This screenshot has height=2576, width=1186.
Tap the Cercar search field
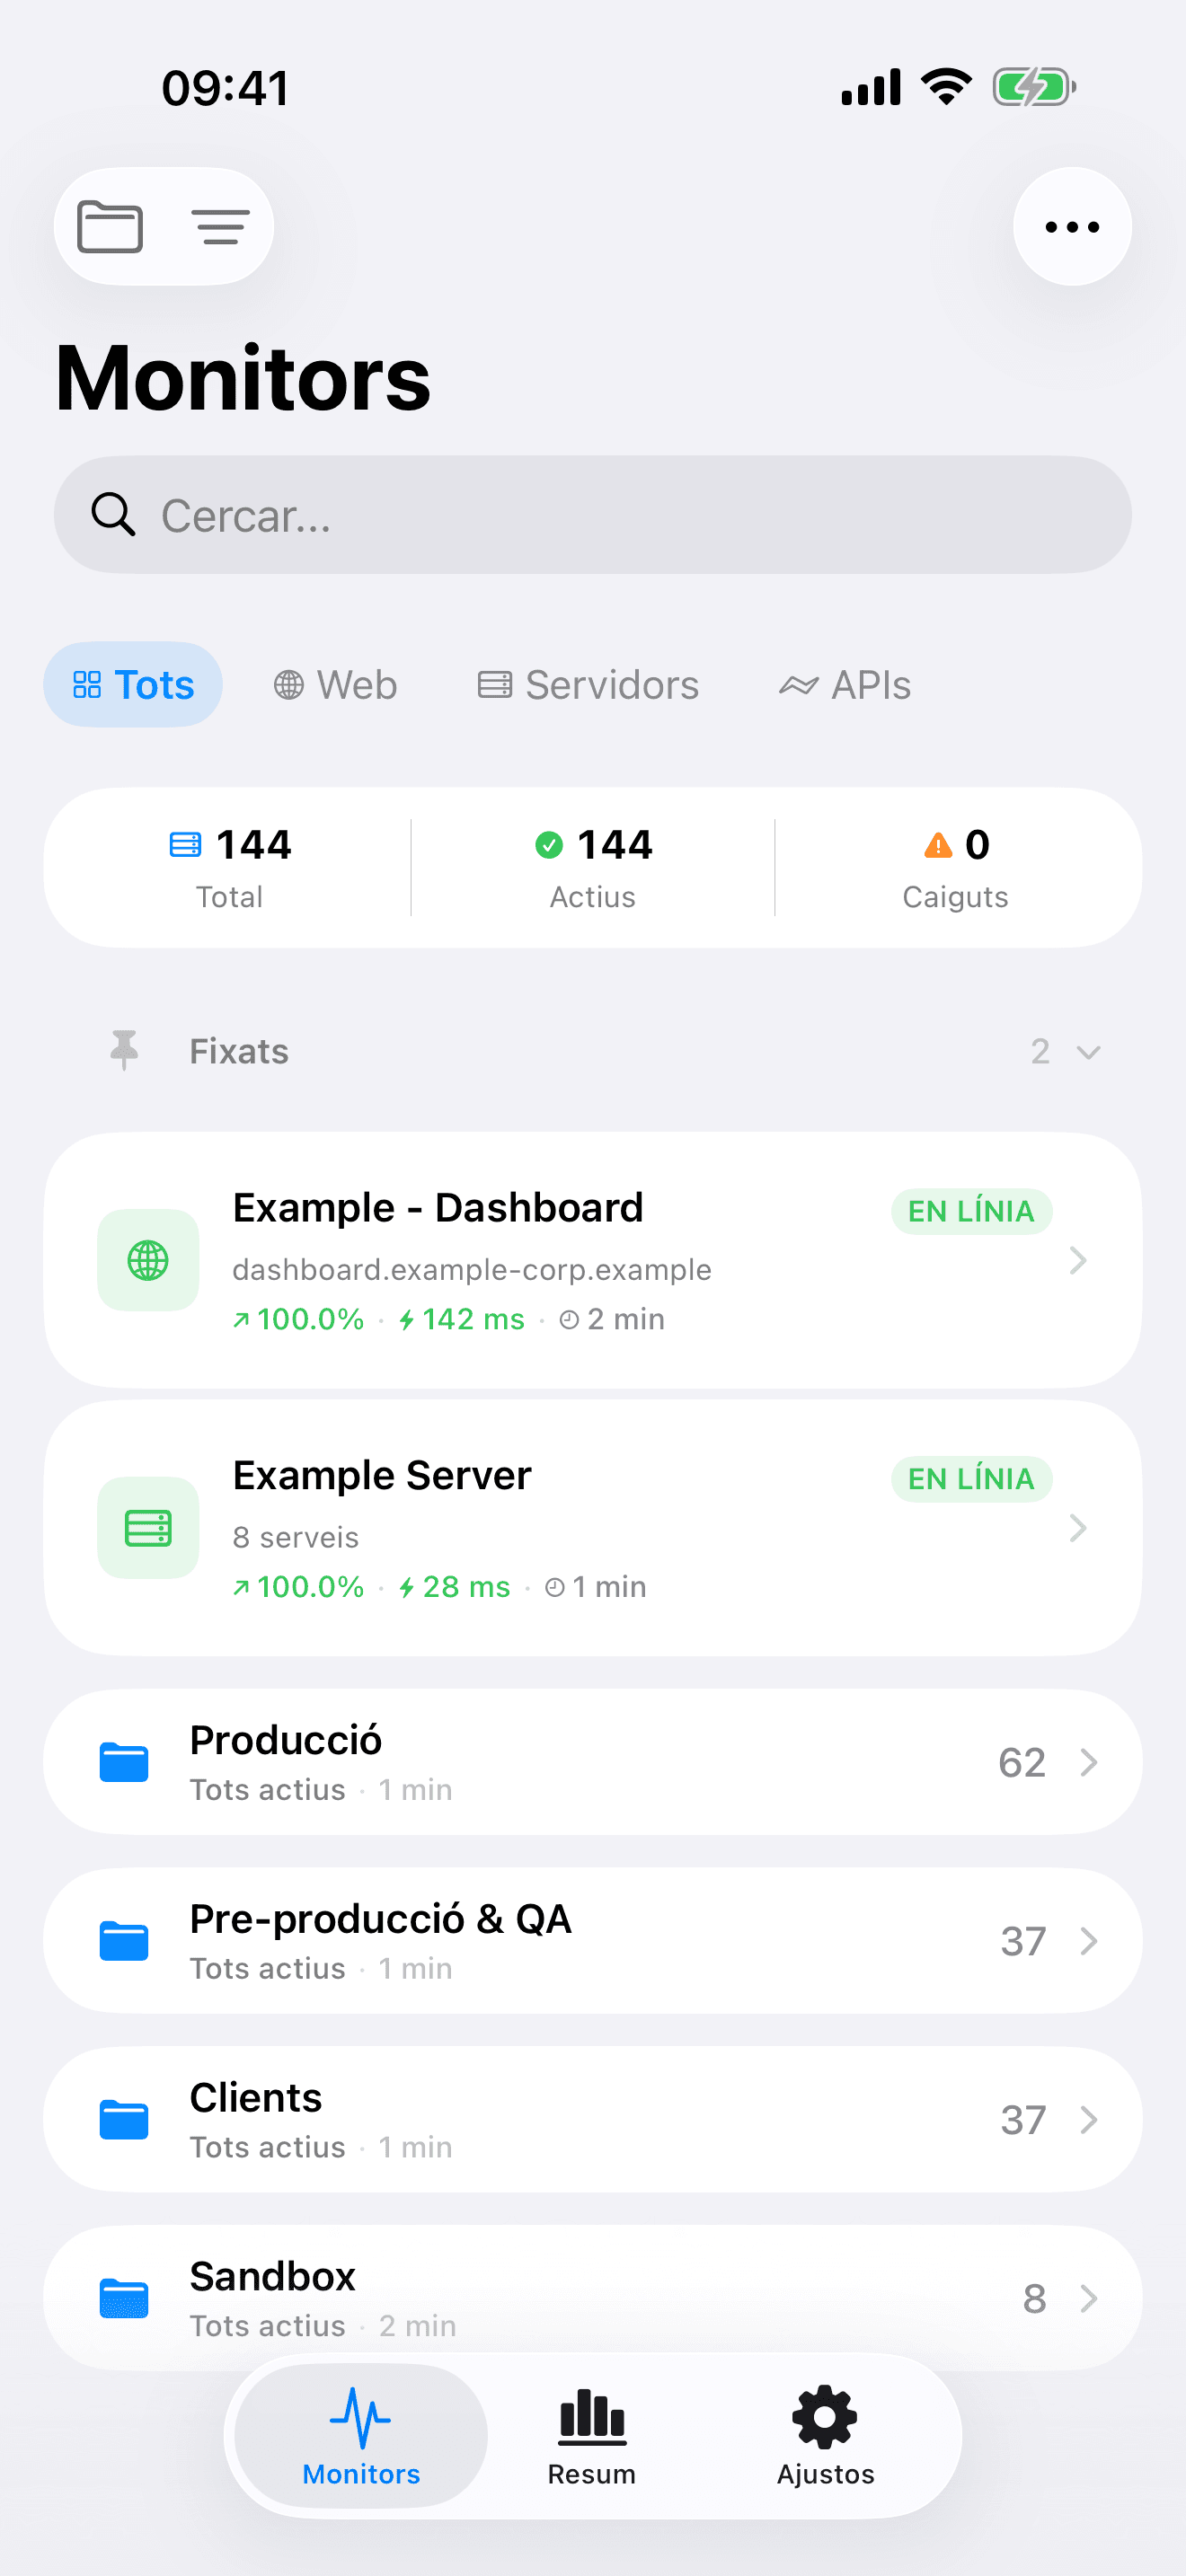pyautogui.click(x=592, y=515)
